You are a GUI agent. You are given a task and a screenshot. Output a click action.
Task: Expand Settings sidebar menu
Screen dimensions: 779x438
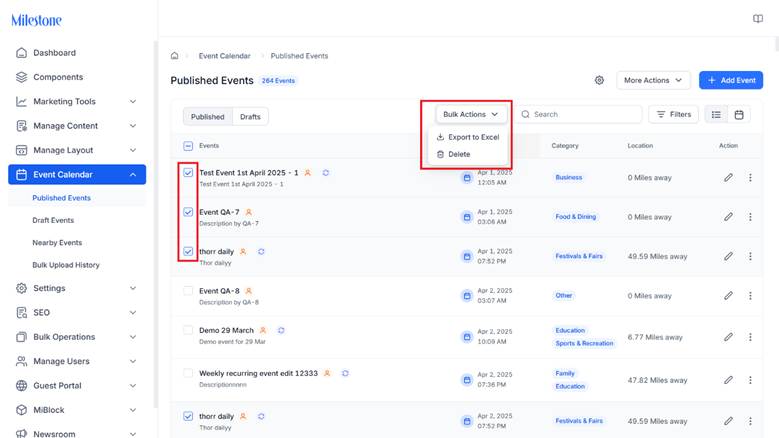133,288
